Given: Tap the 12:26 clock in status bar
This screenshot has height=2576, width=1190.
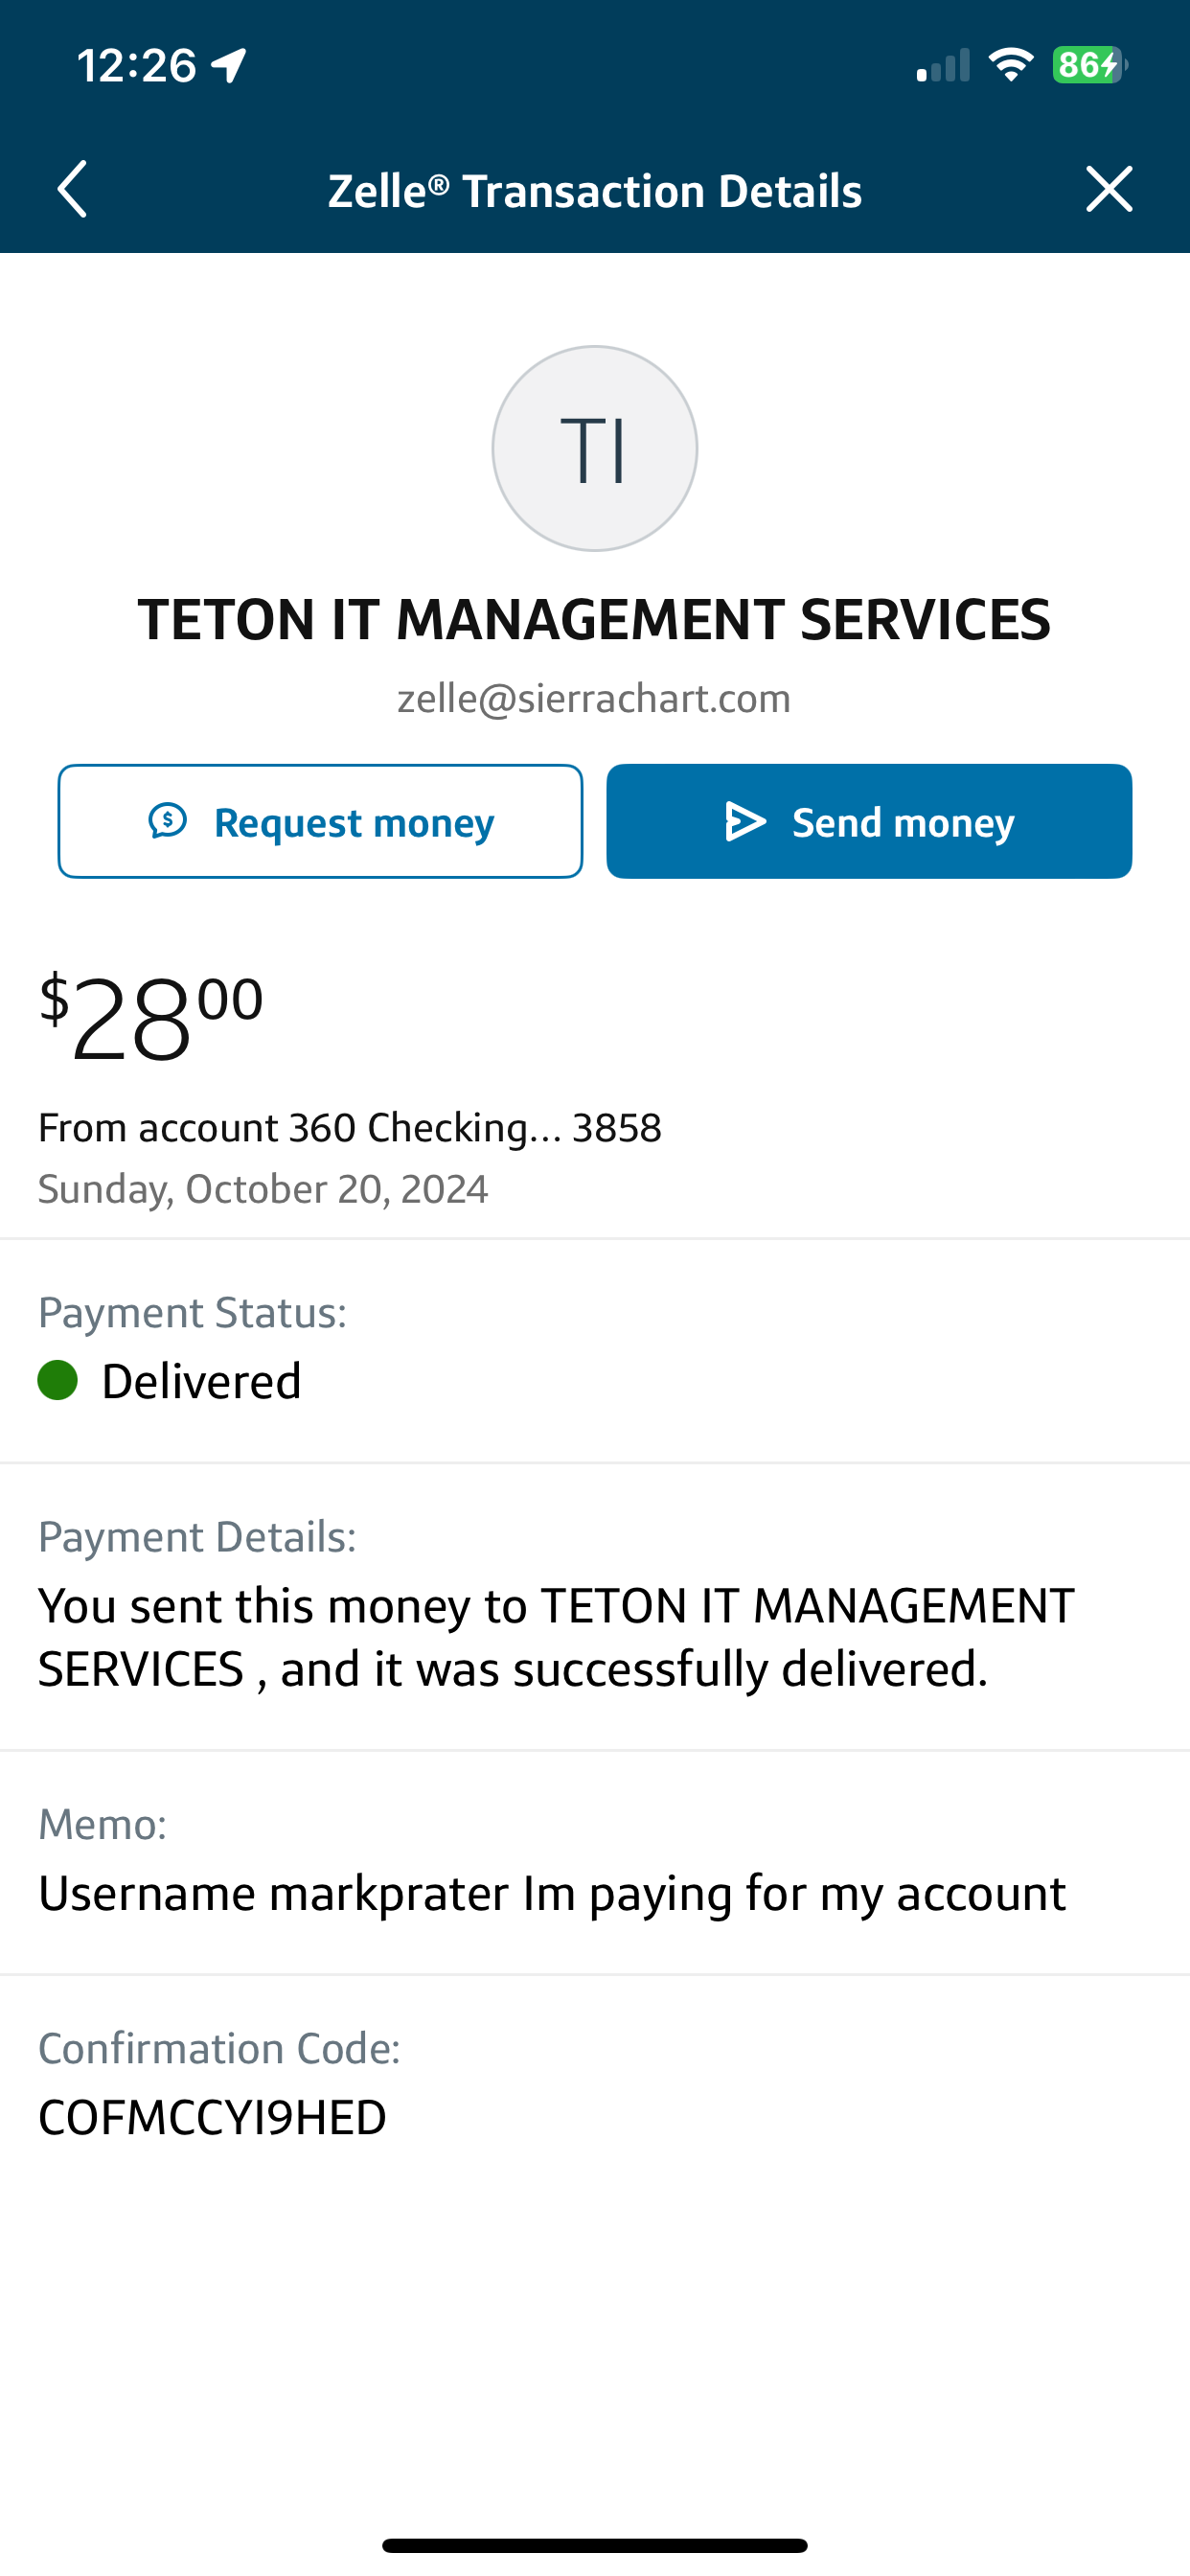Looking at the screenshot, I should [136, 66].
